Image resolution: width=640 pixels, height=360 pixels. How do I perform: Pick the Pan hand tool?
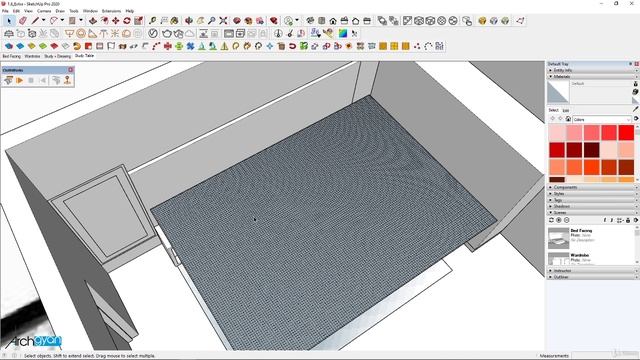tap(200, 21)
